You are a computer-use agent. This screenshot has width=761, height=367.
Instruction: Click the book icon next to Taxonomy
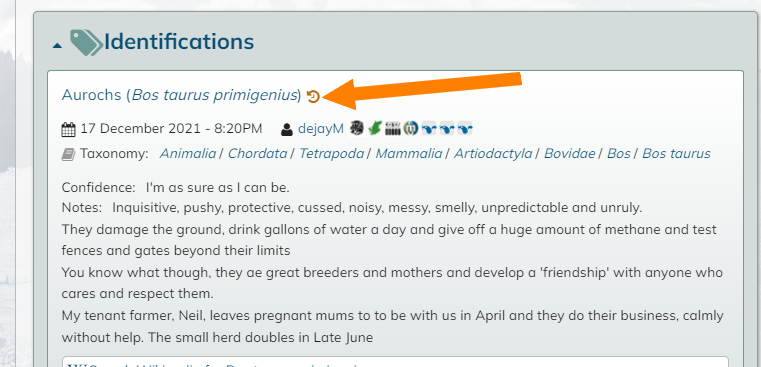(68, 154)
